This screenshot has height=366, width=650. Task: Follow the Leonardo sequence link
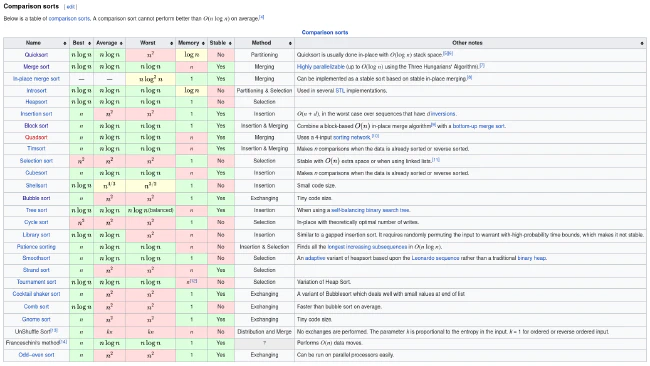click(x=435, y=258)
